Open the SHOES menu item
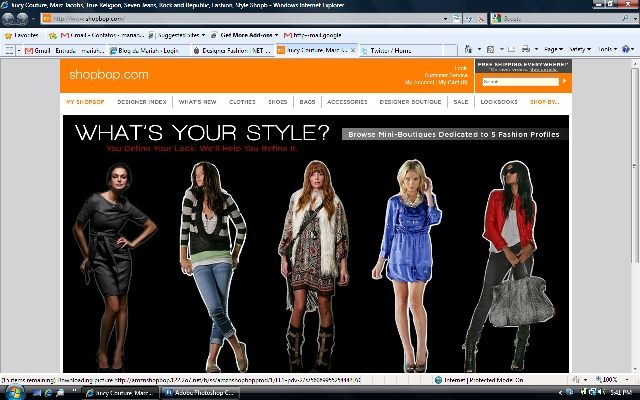 (278, 102)
